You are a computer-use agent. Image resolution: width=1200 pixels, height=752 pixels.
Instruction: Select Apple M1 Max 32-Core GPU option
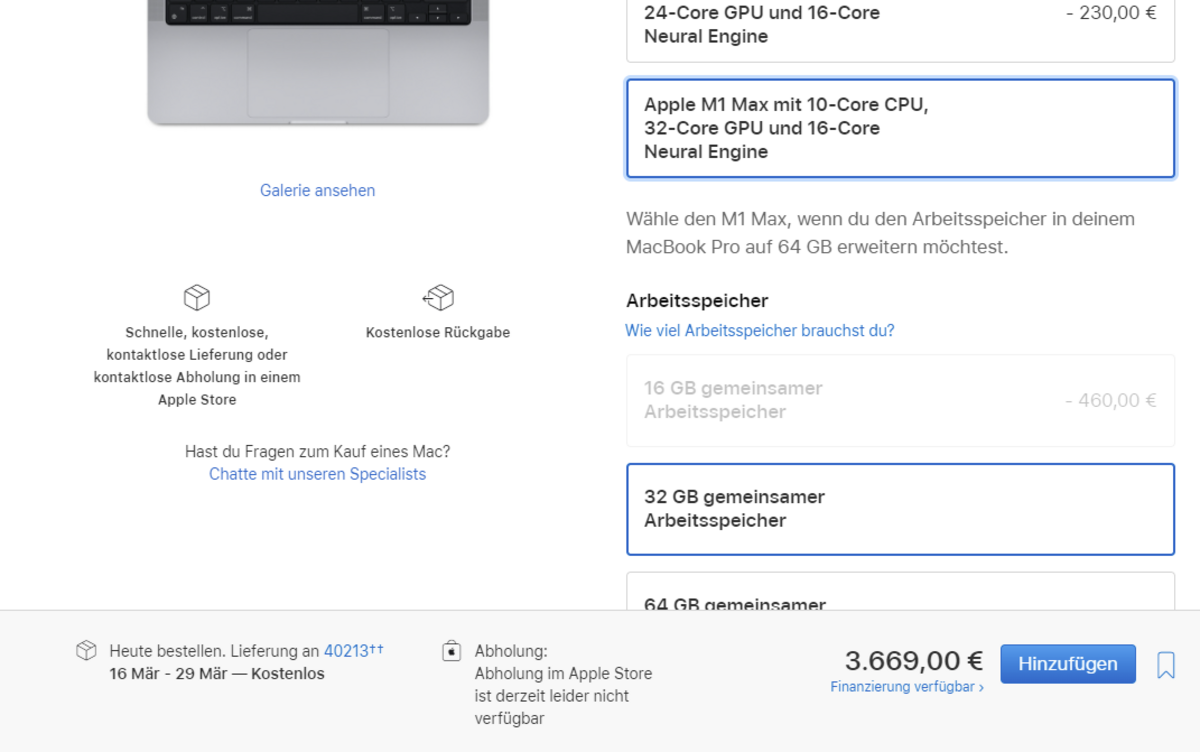click(901, 128)
